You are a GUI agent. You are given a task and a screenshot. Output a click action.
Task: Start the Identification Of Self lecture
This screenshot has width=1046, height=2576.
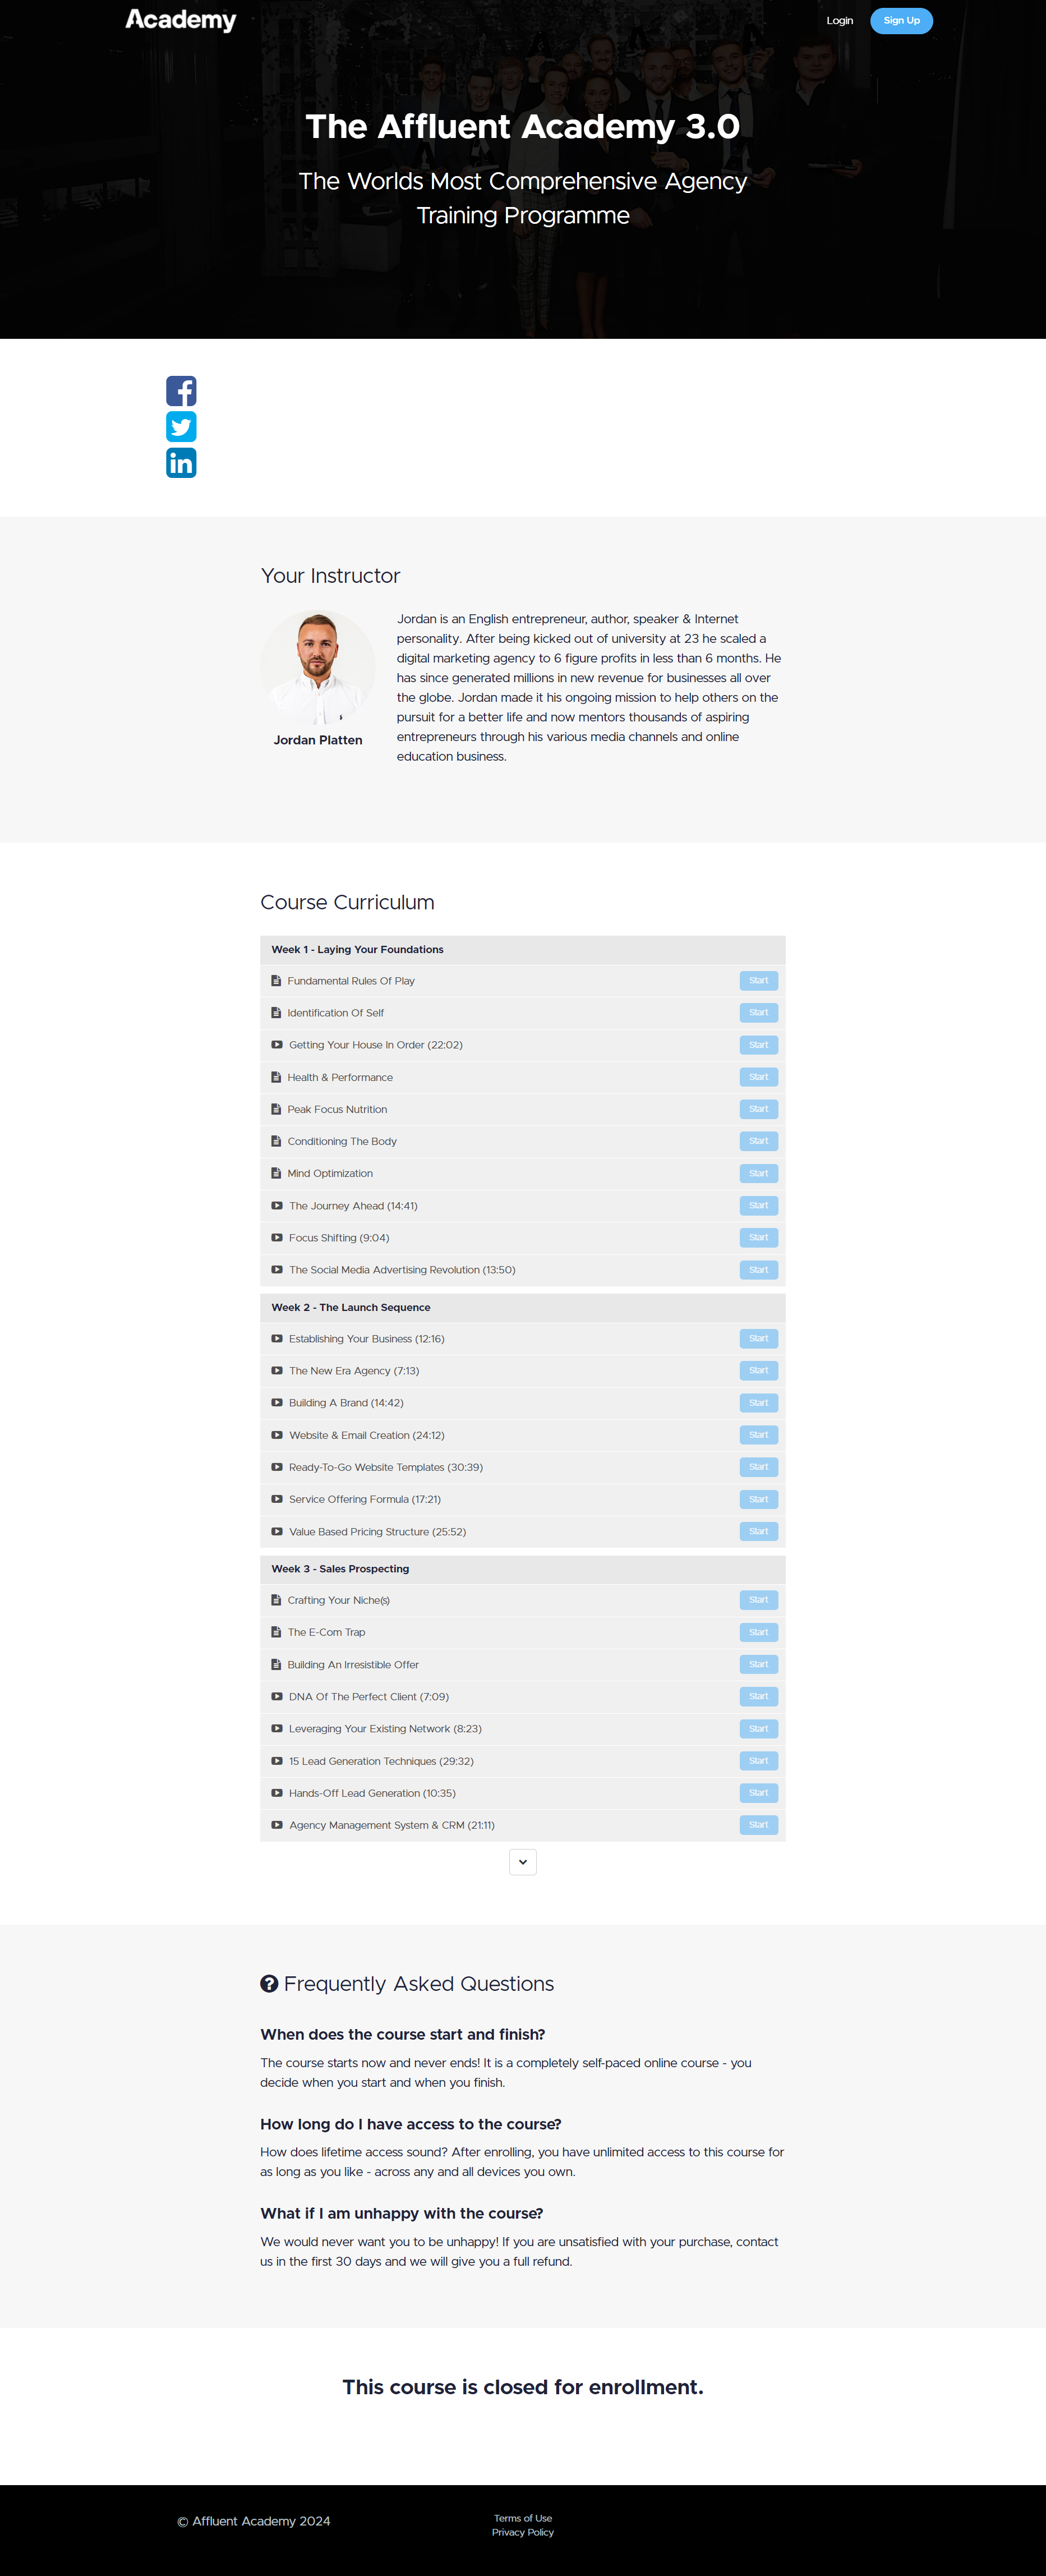pos(759,1013)
